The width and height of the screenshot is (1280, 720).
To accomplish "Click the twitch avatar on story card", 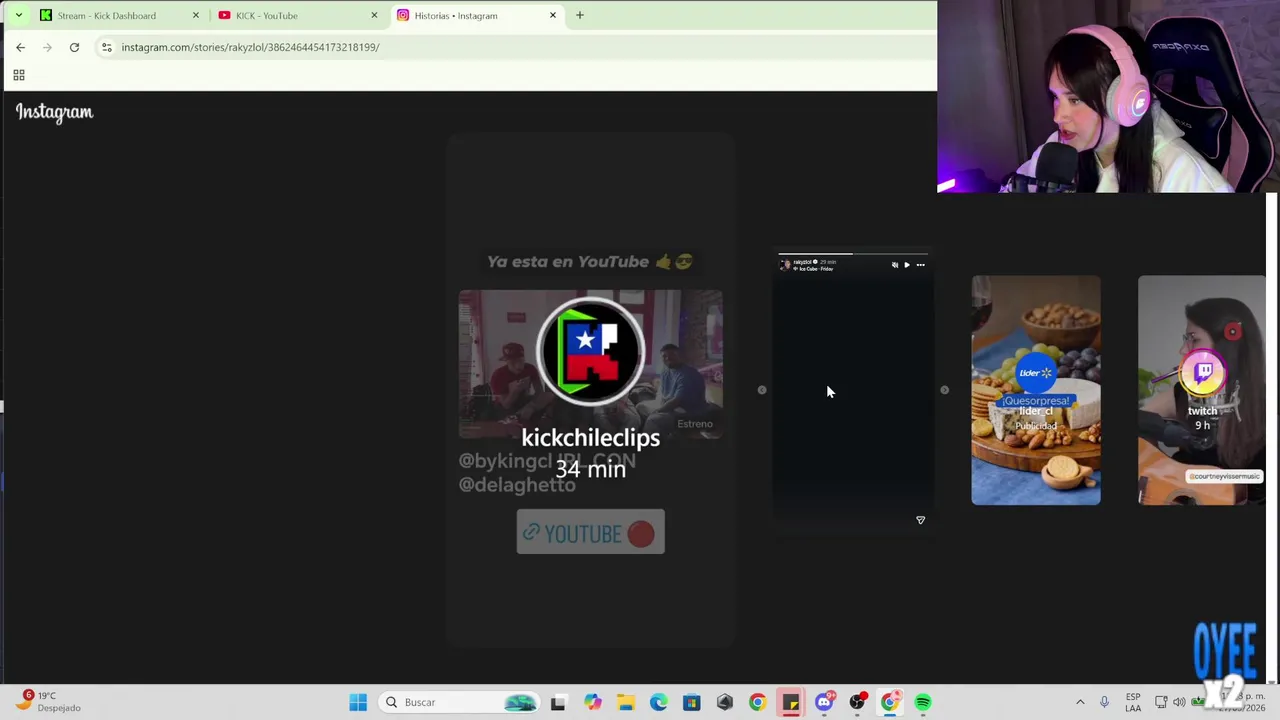I will [1203, 374].
